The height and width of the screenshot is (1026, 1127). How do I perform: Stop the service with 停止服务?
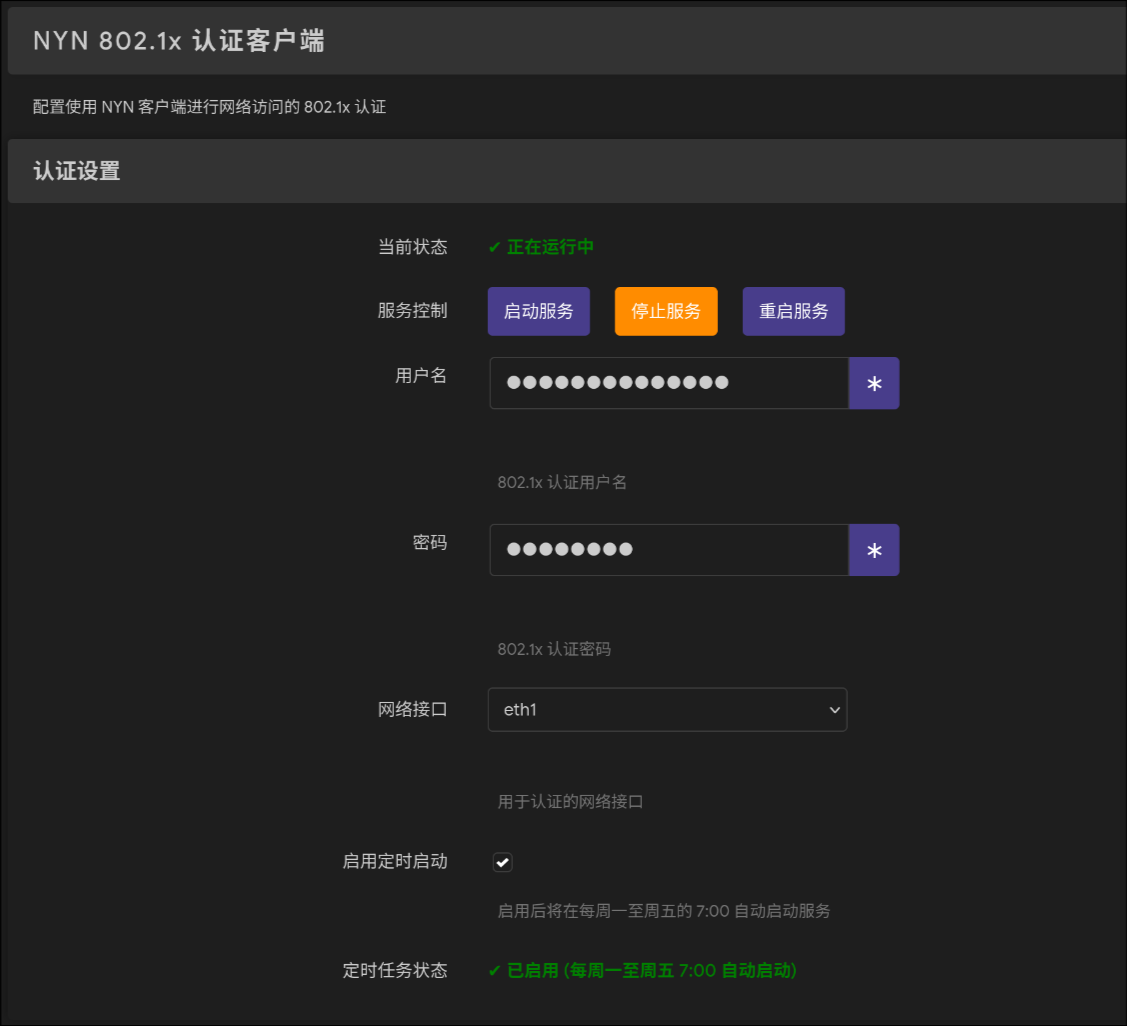[665, 311]
